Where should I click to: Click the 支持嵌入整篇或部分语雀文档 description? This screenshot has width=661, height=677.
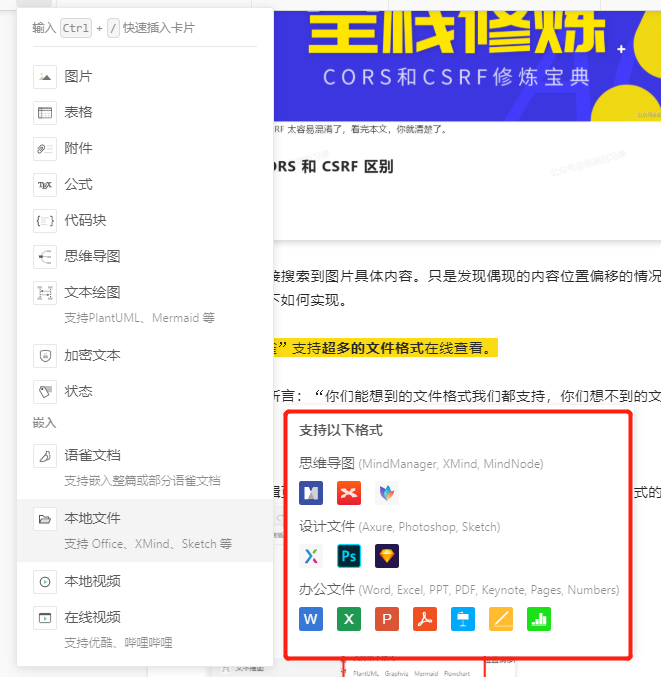point(142,481)
